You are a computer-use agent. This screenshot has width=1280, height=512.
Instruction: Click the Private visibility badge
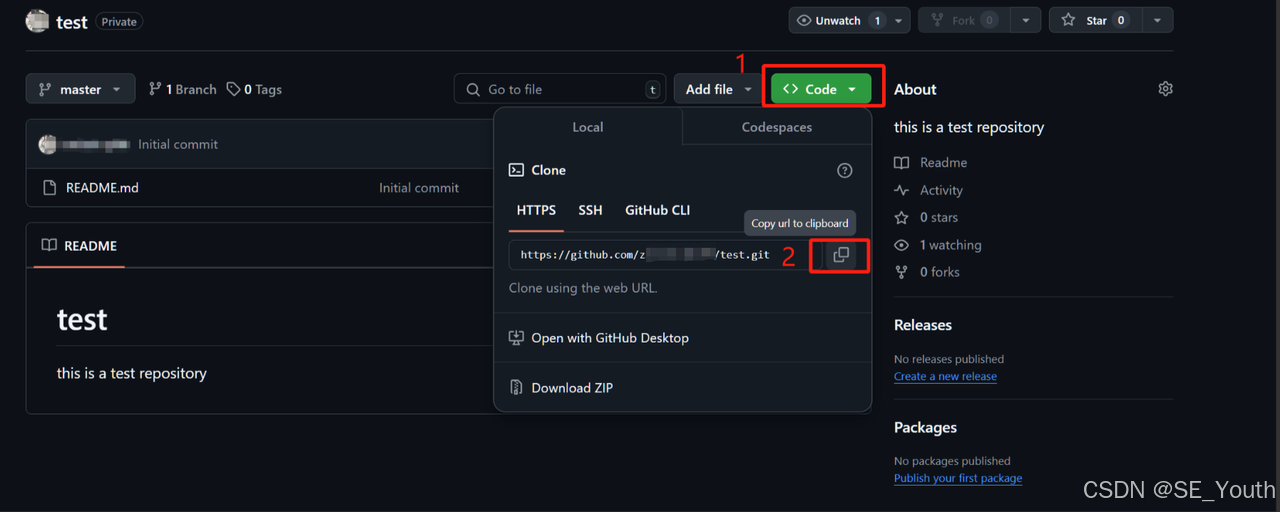[119, 21]
